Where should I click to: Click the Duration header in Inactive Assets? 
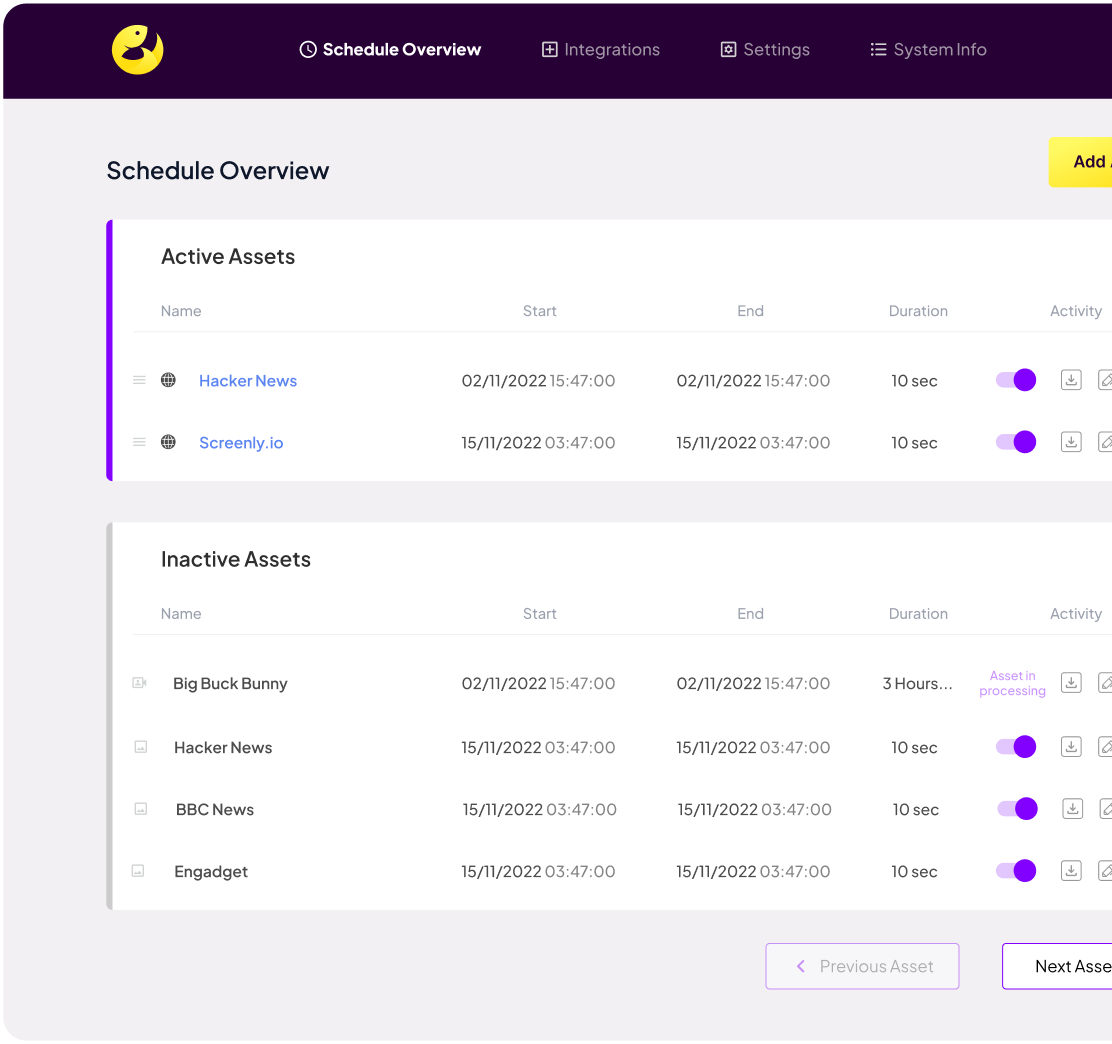[x=918, y=613]
